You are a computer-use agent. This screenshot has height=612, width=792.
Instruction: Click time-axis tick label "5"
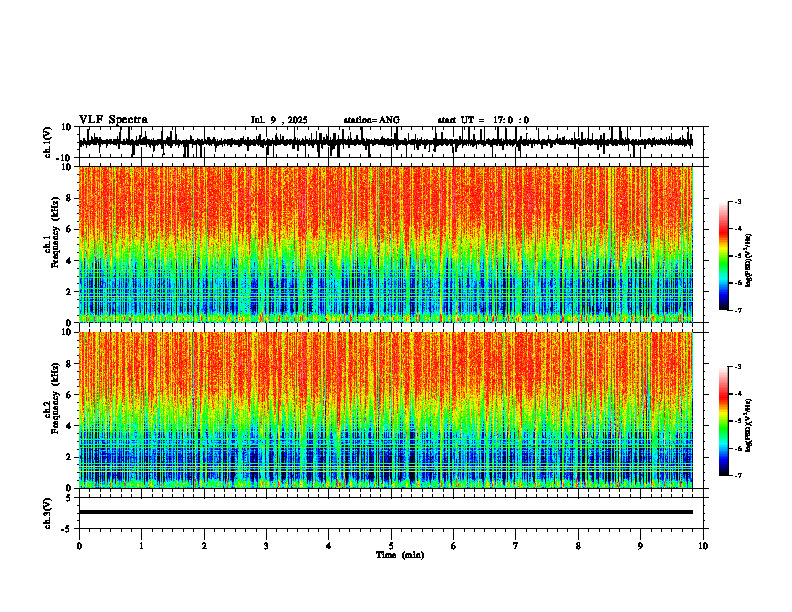coord(391,546)
